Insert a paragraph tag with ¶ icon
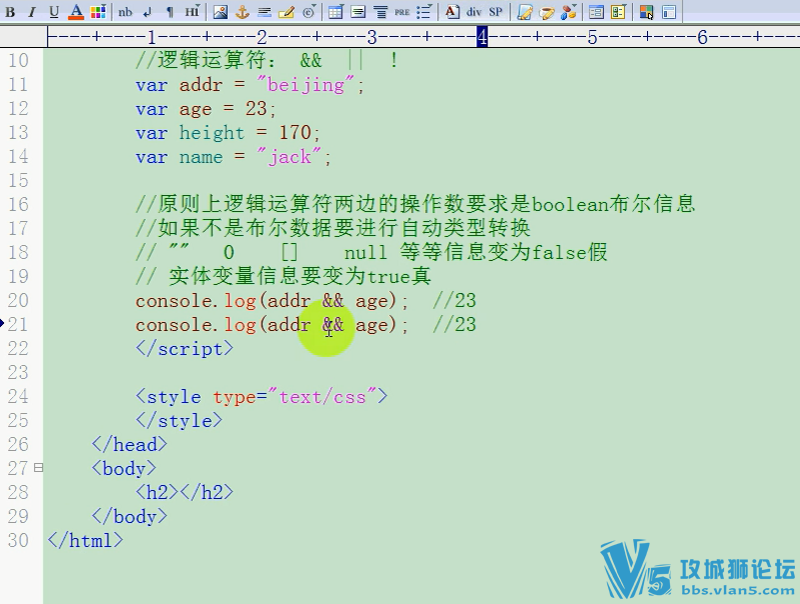Screen dimensions: 800x604 [170, 12]
